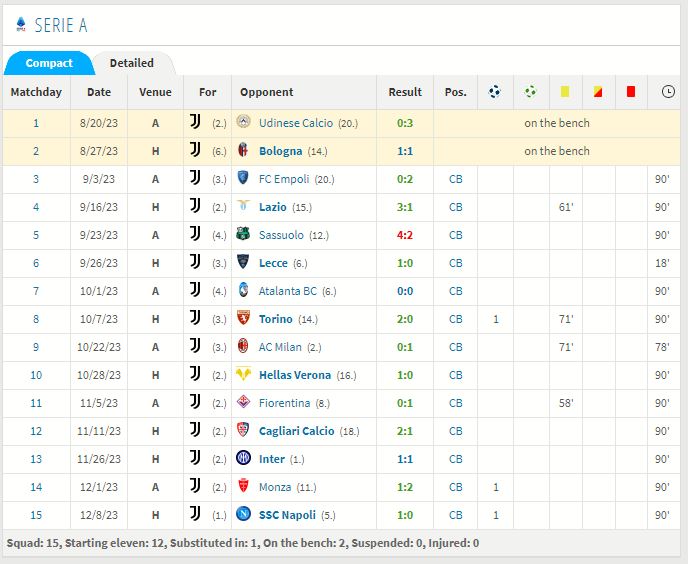Click the red card column icon
Screen dimensions: 688x564
tap(631, 92)
